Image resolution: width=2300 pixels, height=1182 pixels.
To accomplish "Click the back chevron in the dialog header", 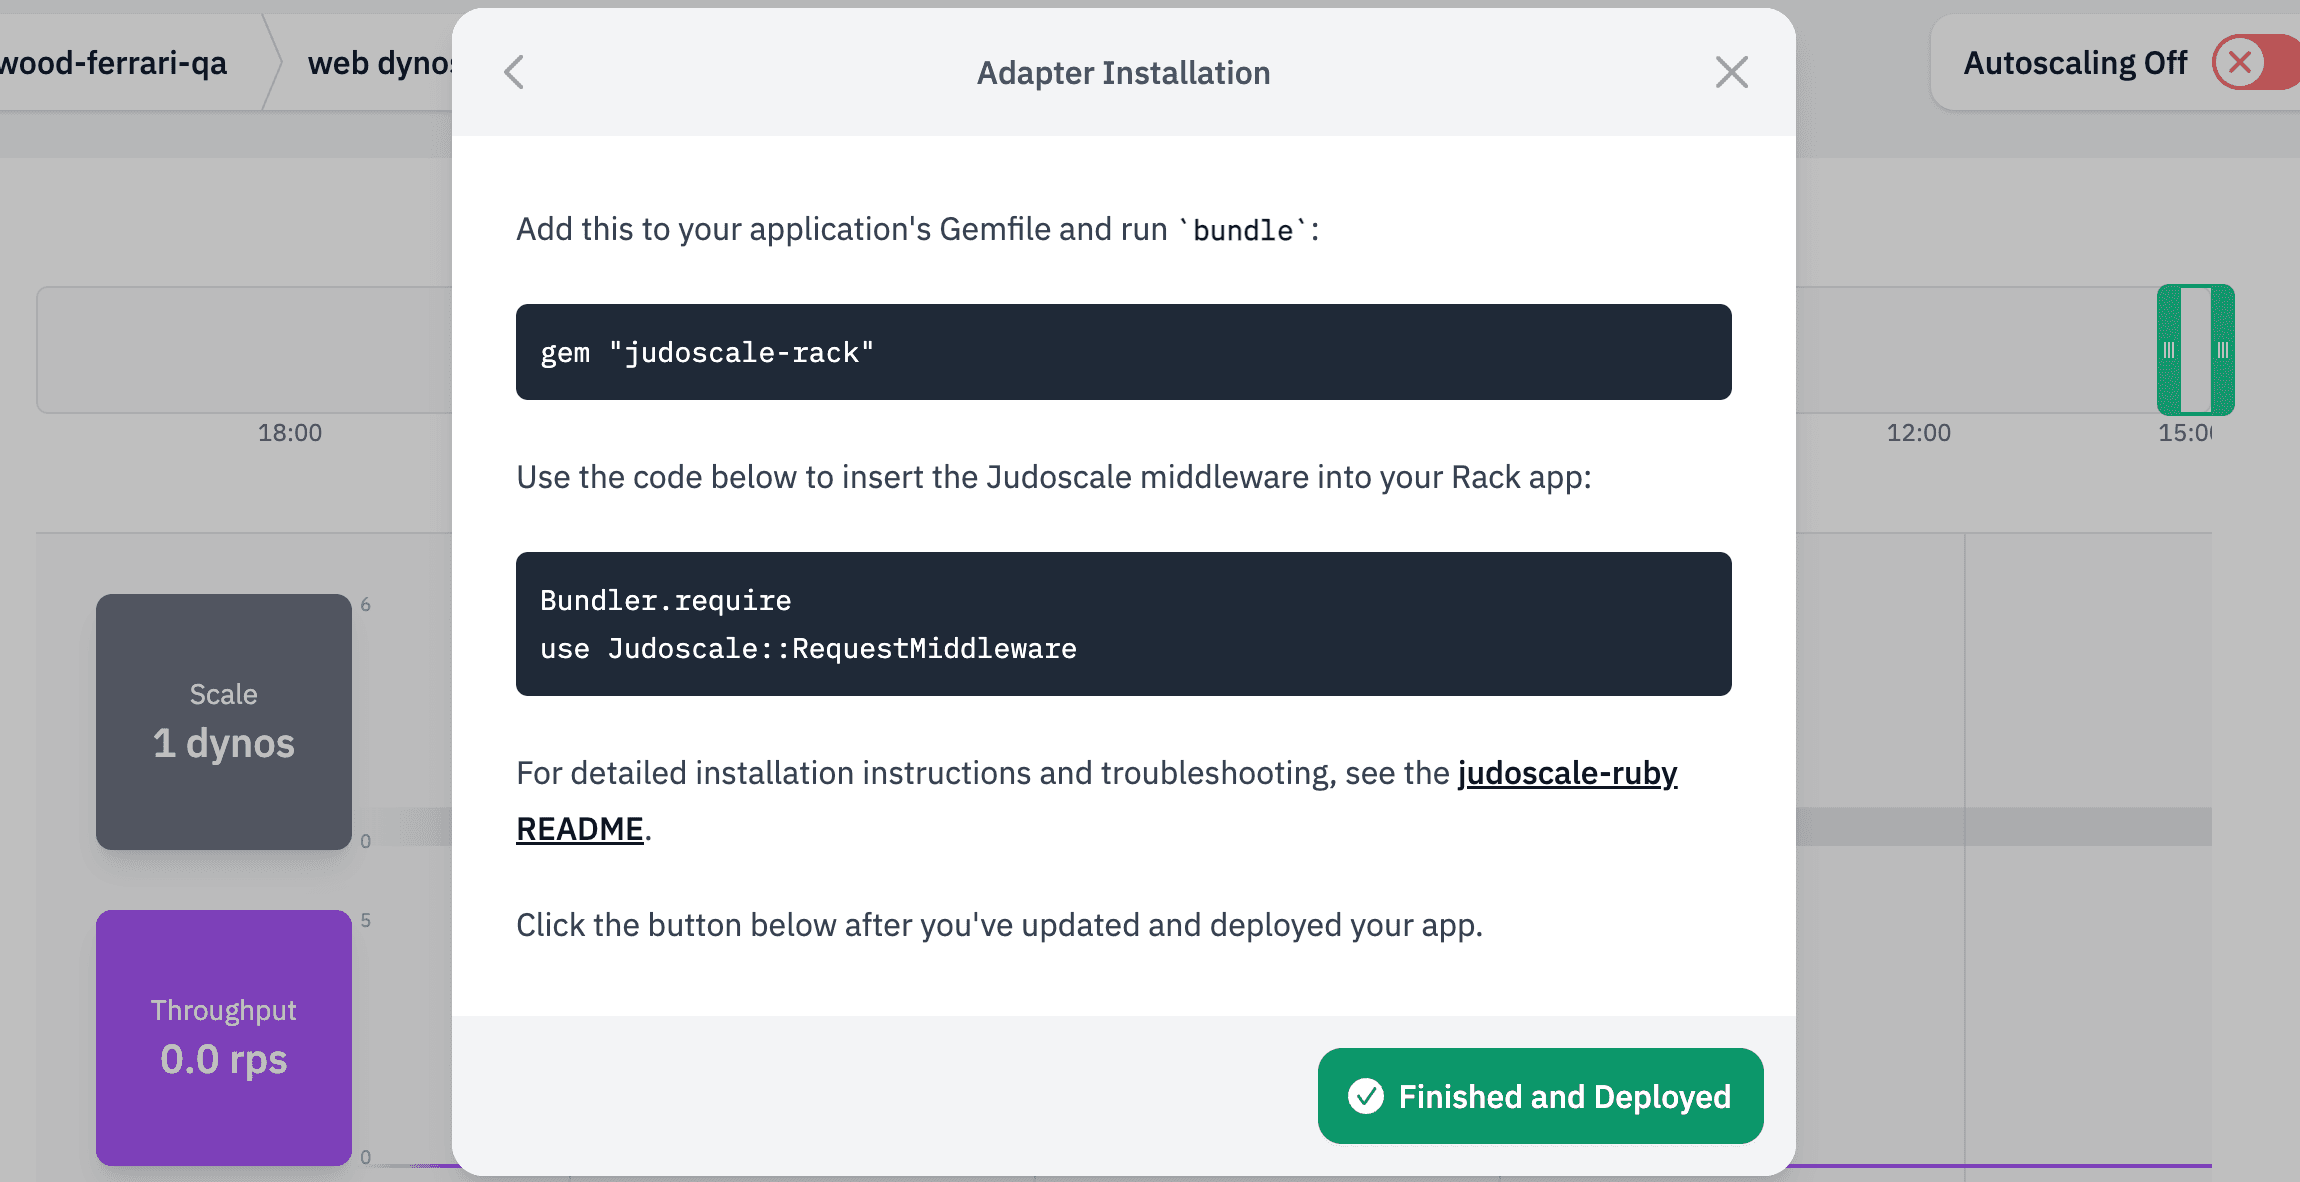I will click(x=513, y=71).
